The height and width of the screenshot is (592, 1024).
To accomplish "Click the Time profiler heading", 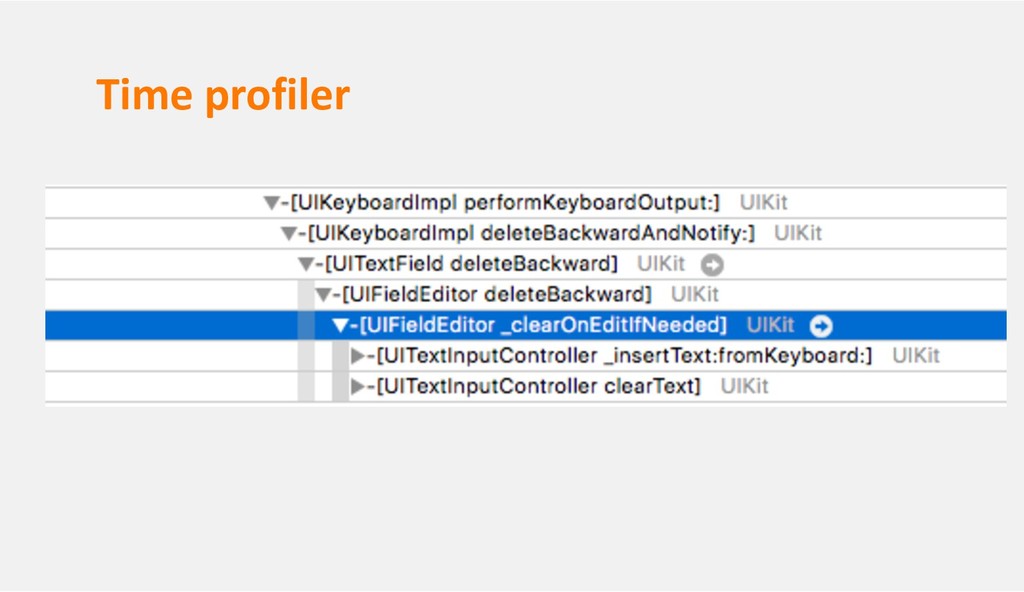I will pyautogui.click(x=223, y=95).
